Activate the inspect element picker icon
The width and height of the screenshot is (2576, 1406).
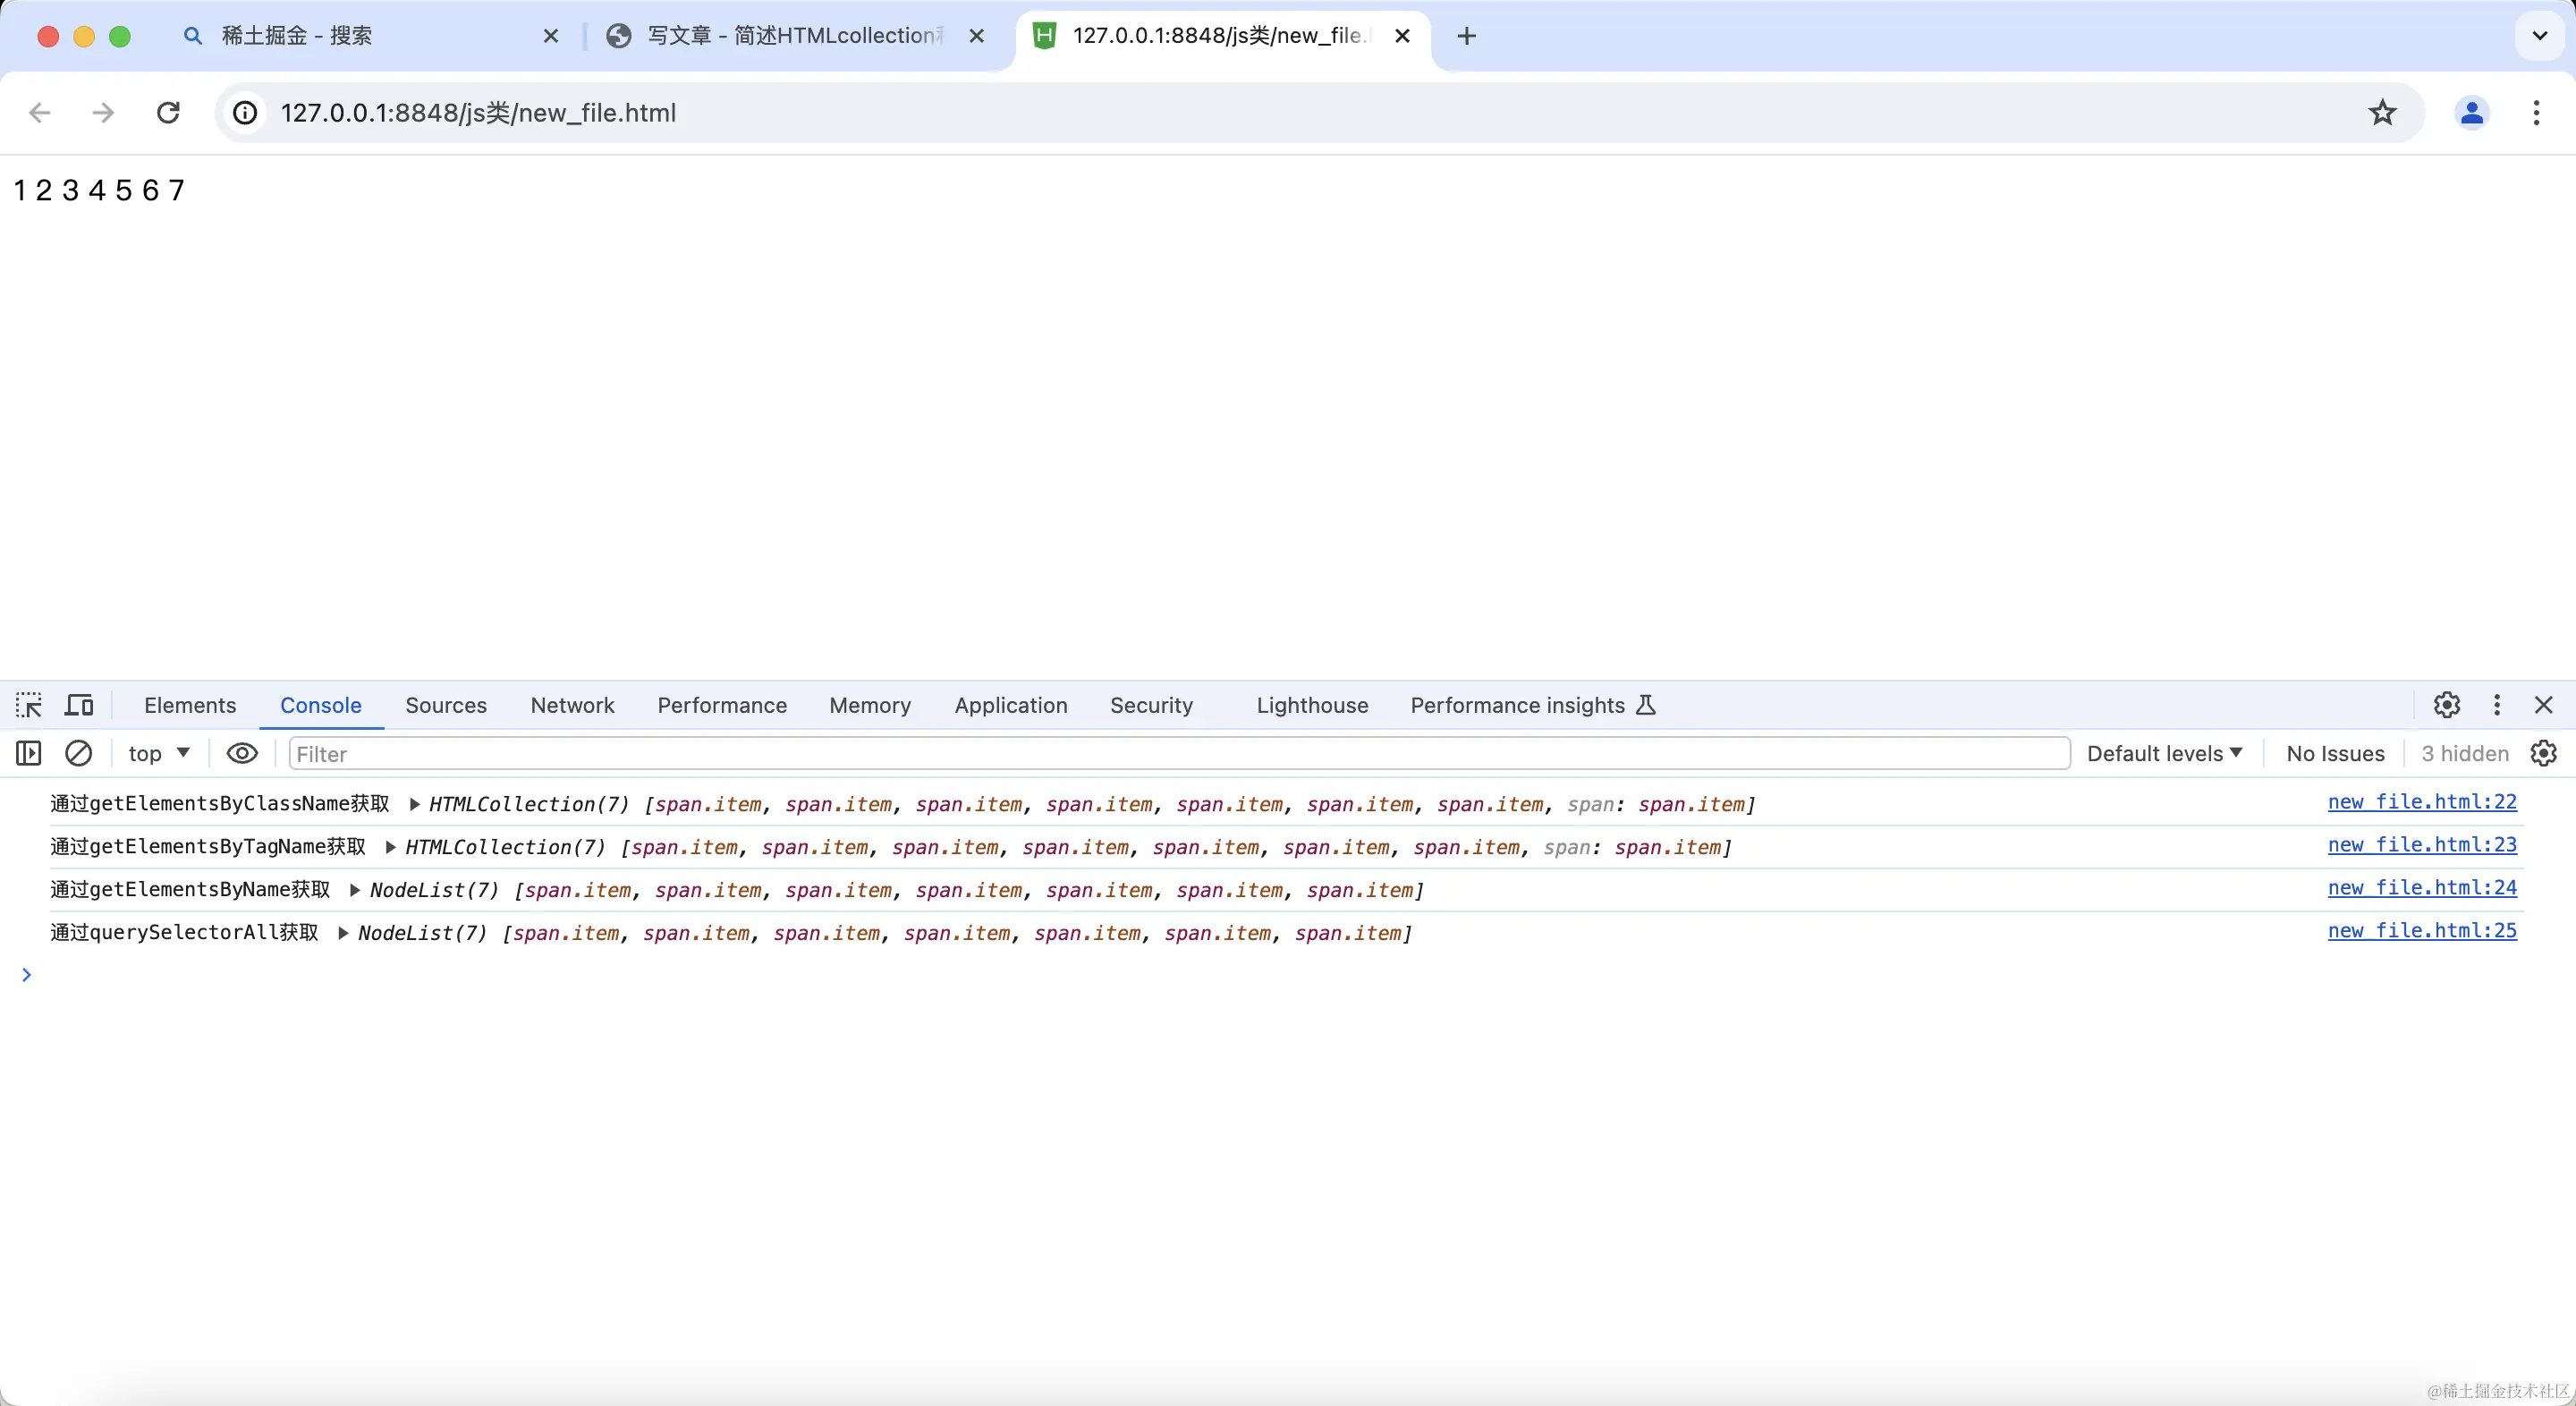coord(29,705)
